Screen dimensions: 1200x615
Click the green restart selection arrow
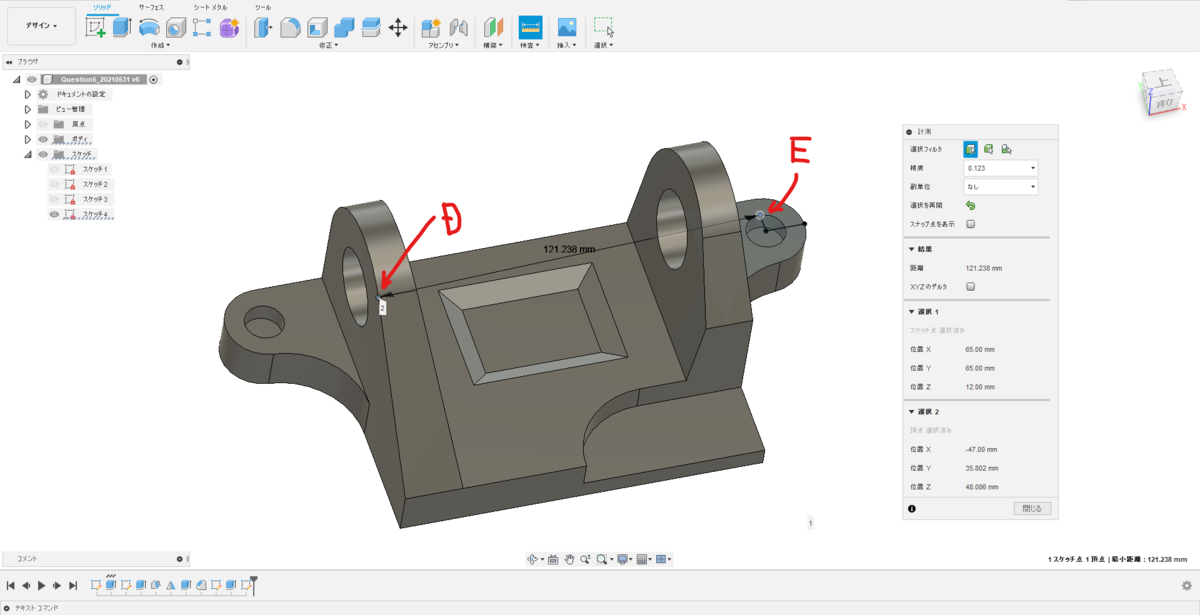pyautogui.click(x=970, y=205)
